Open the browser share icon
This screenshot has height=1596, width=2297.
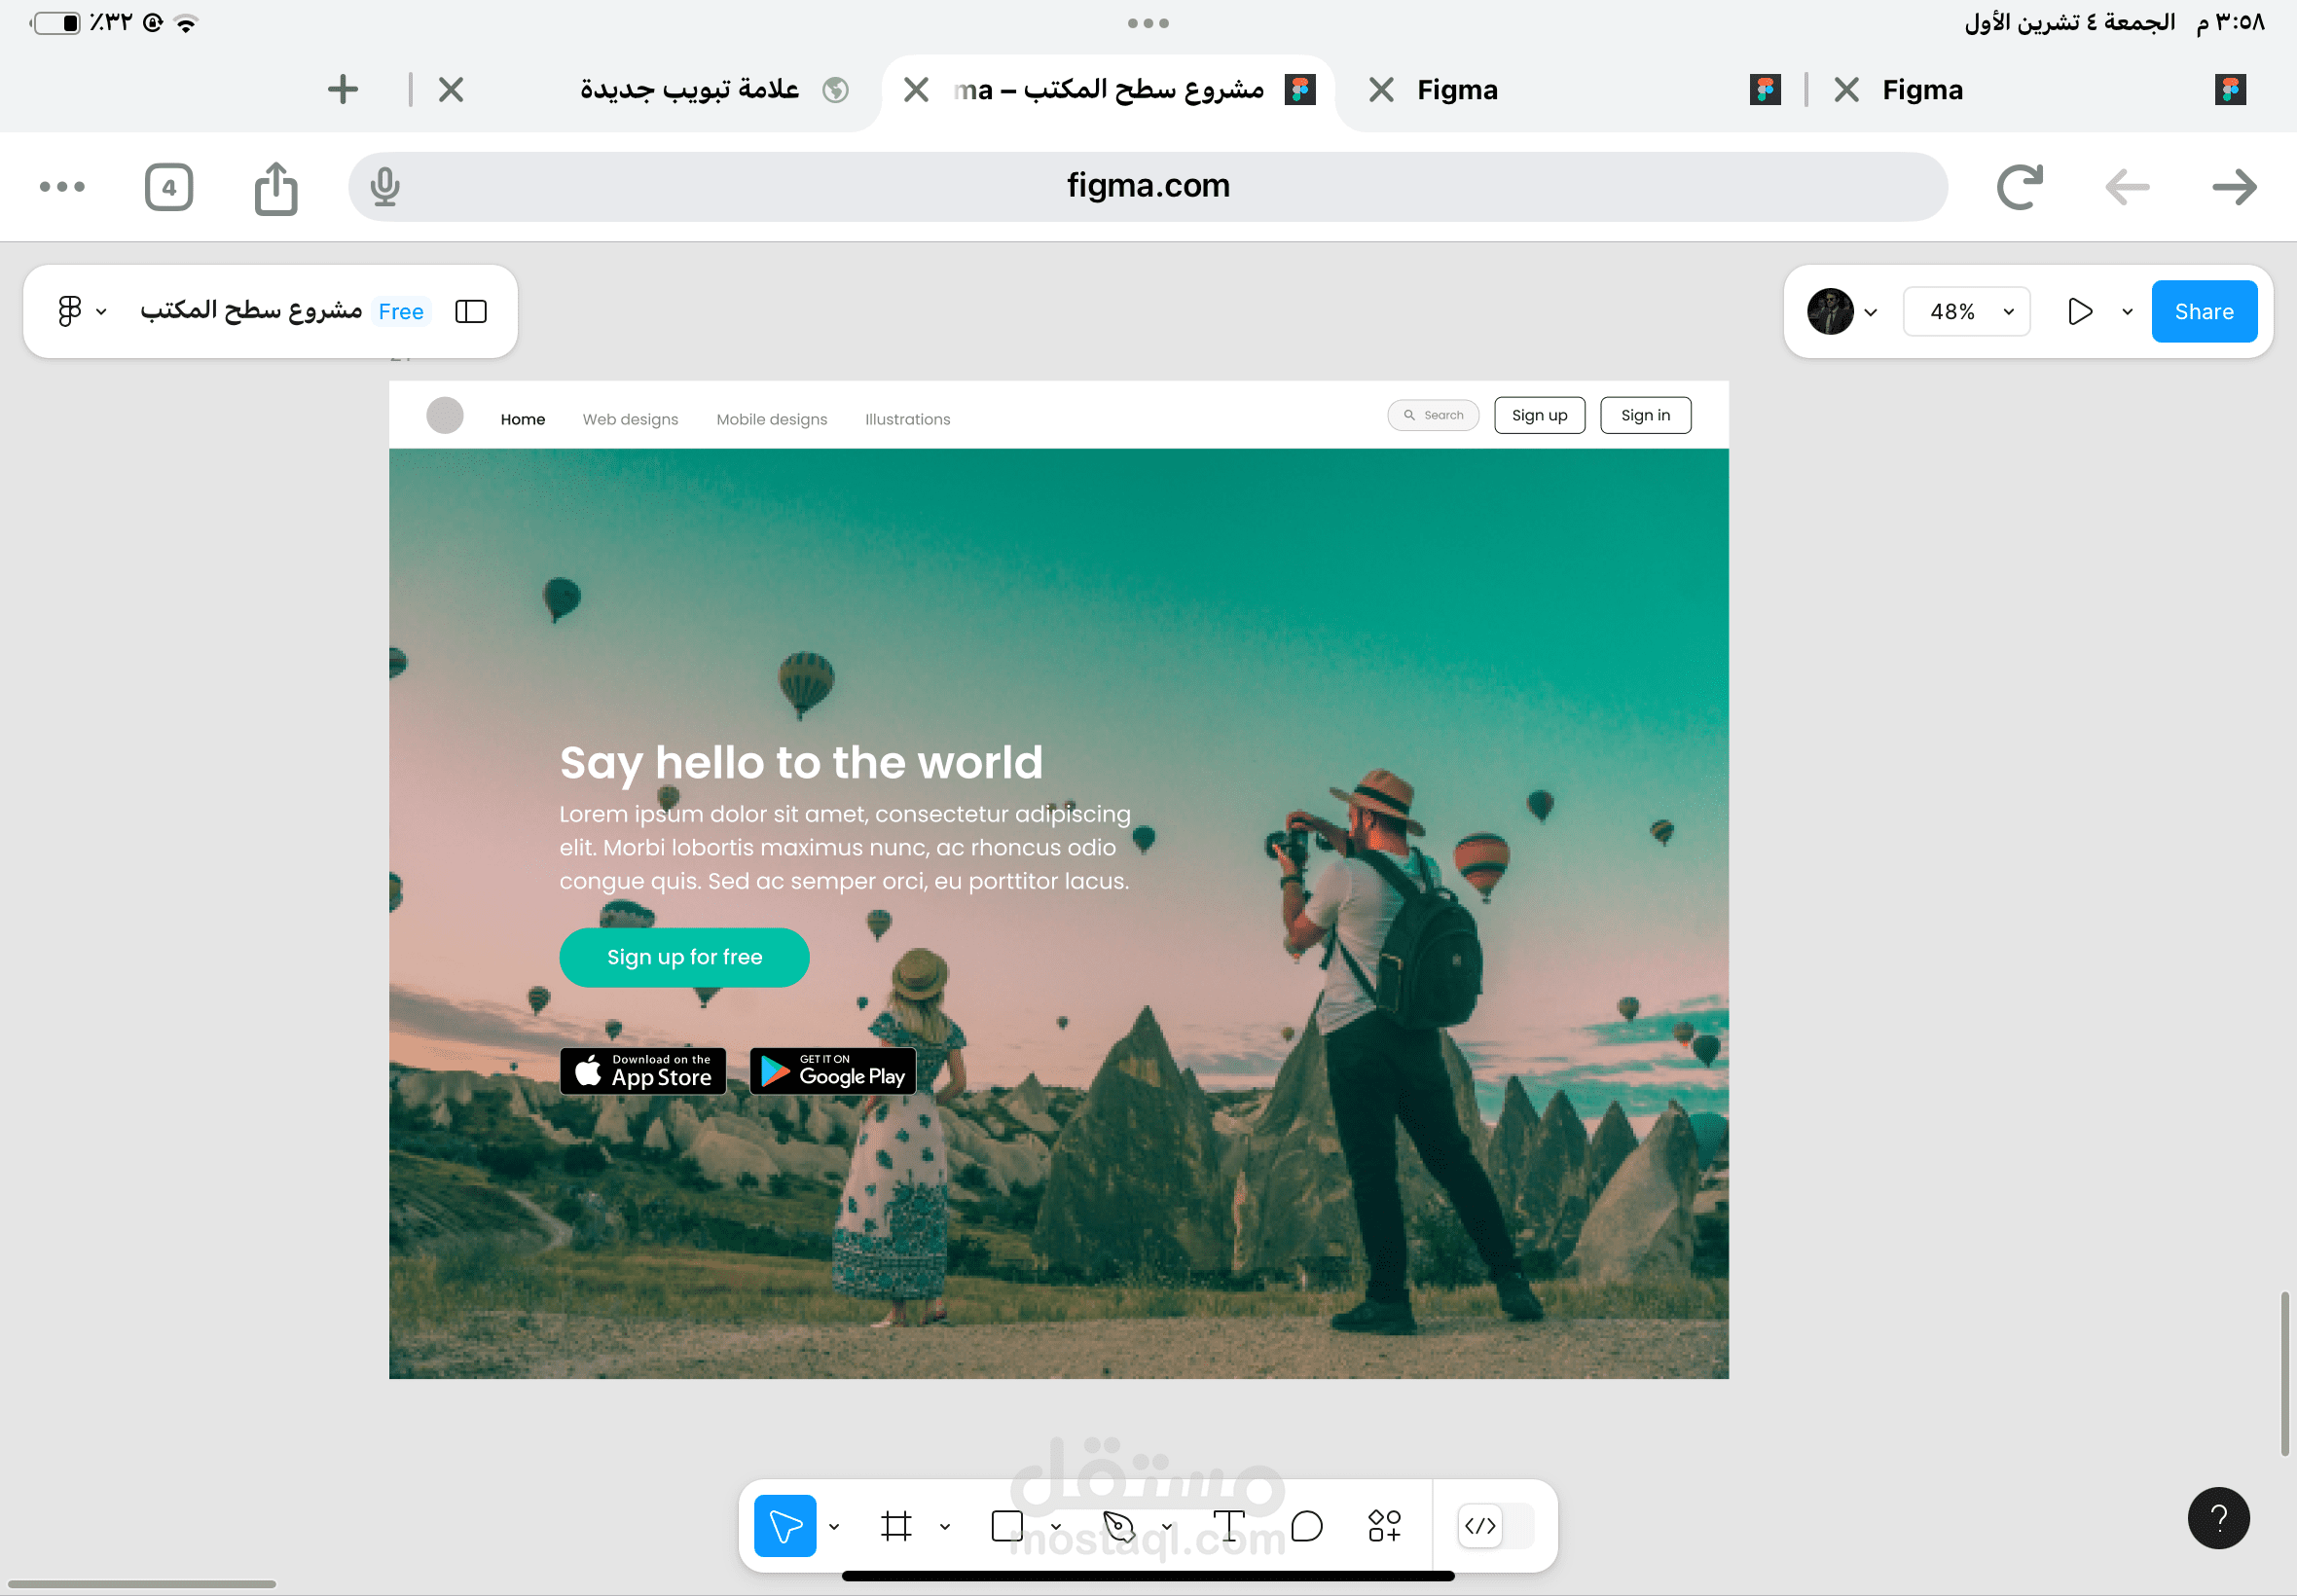tap(276, 187)
